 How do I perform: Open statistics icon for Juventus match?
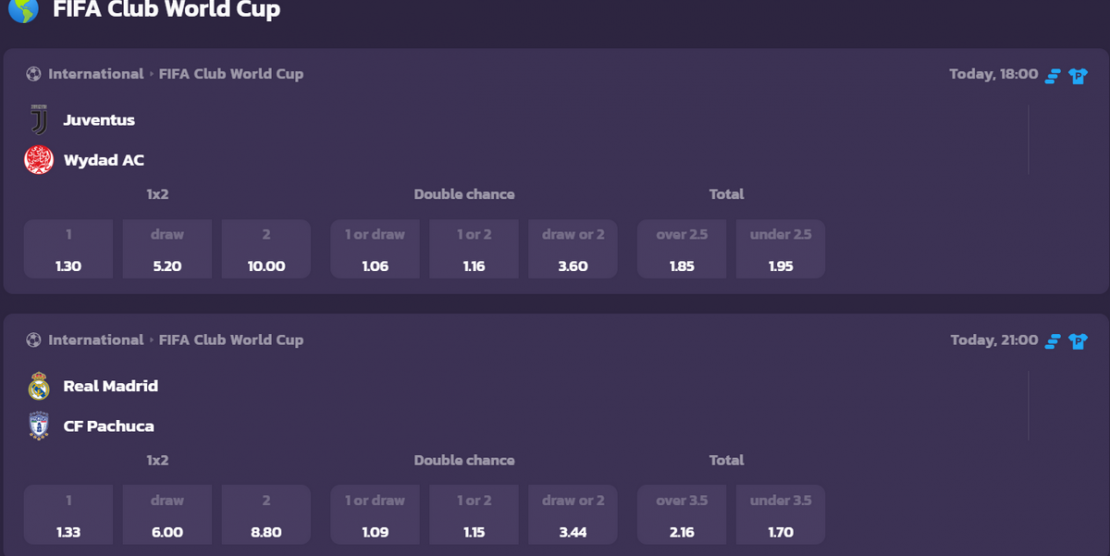click(x=1053, y=75)
